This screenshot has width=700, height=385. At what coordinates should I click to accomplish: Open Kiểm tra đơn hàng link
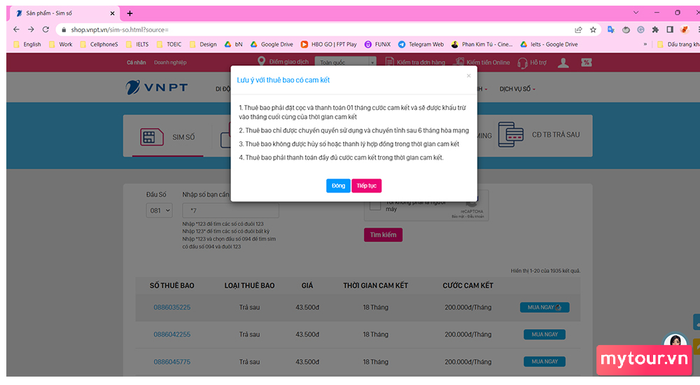(415, 62)
